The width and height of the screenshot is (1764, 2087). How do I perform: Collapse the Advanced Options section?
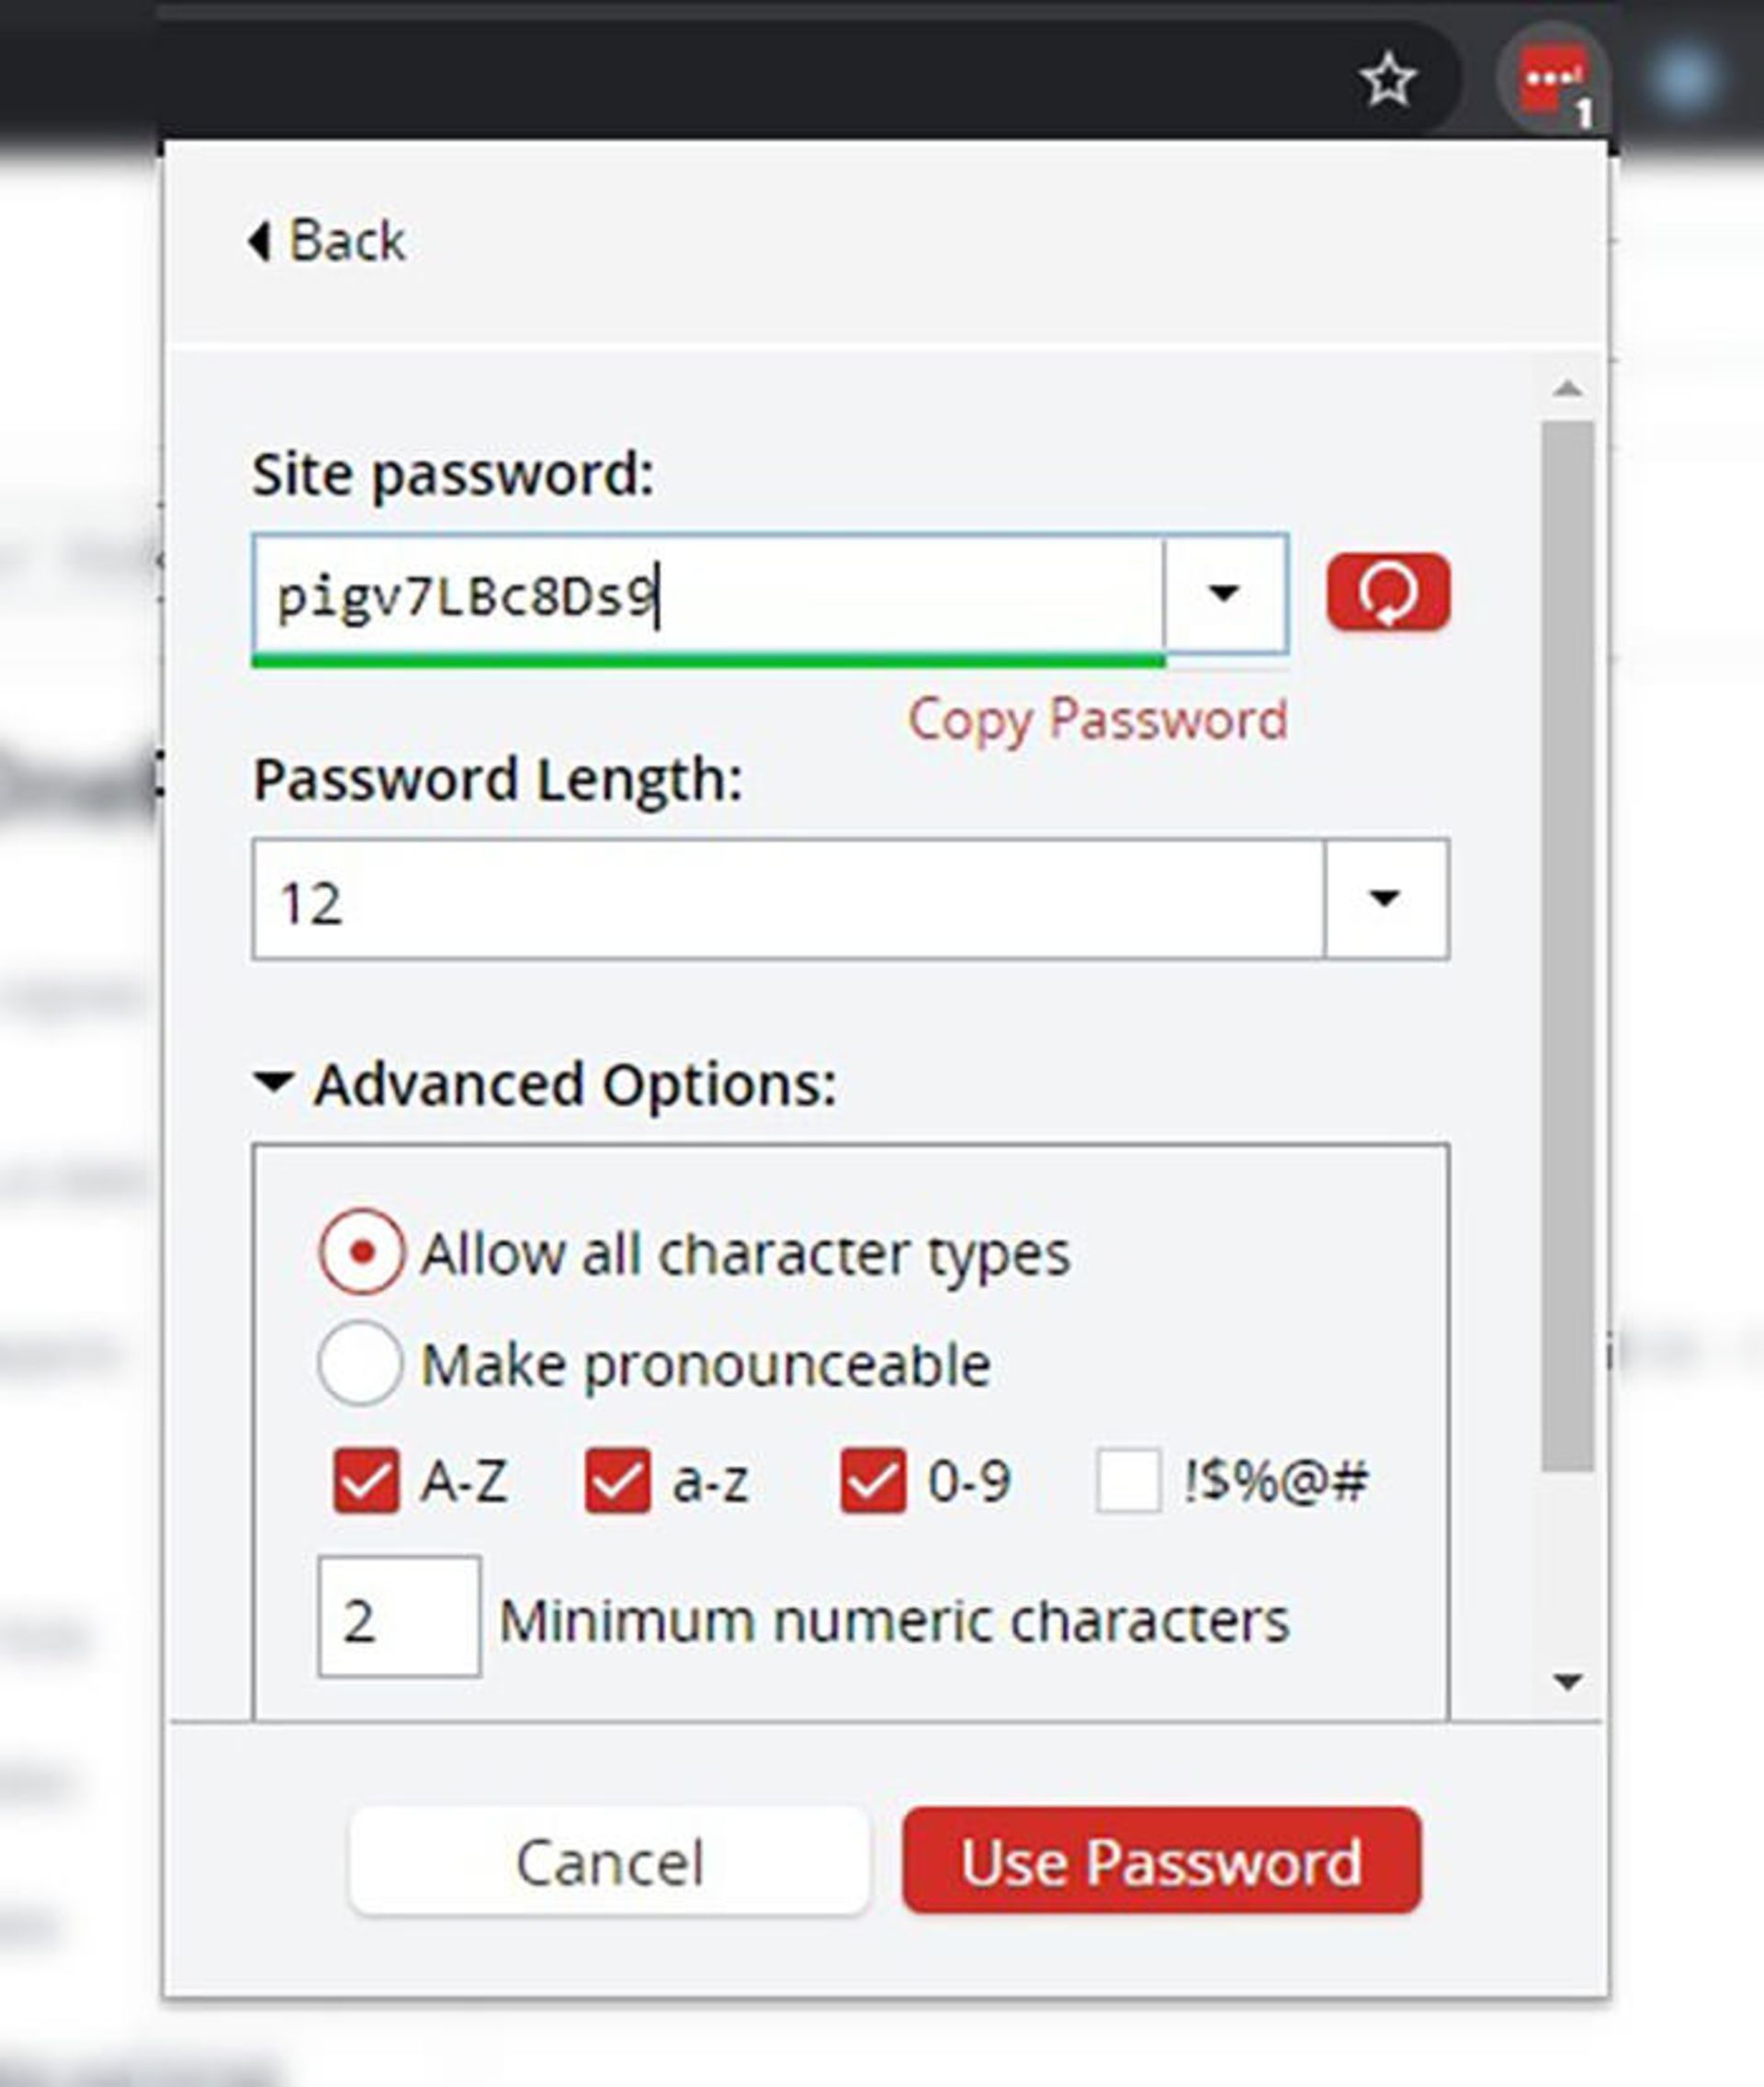pos(274,1082)
